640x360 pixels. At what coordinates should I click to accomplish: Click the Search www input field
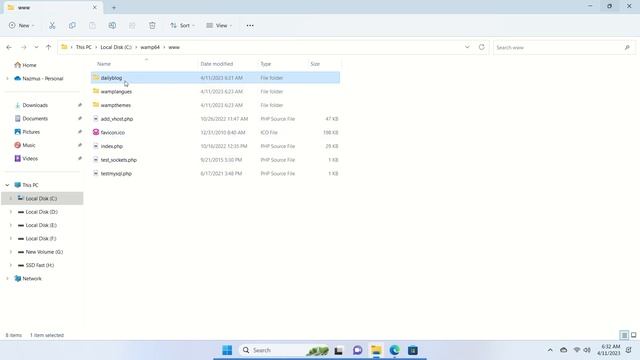pyautogui.click(x=563, y=47)
